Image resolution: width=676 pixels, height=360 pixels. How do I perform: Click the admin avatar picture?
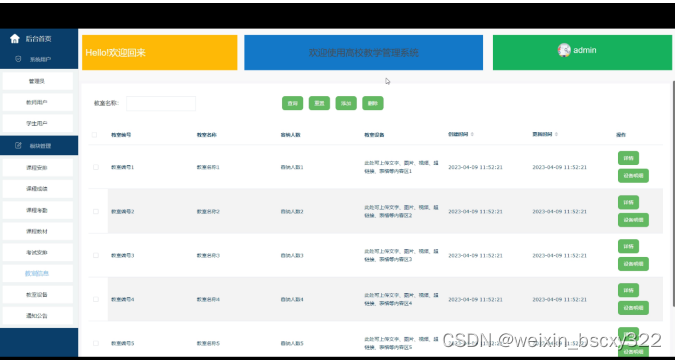click(564, 50)
